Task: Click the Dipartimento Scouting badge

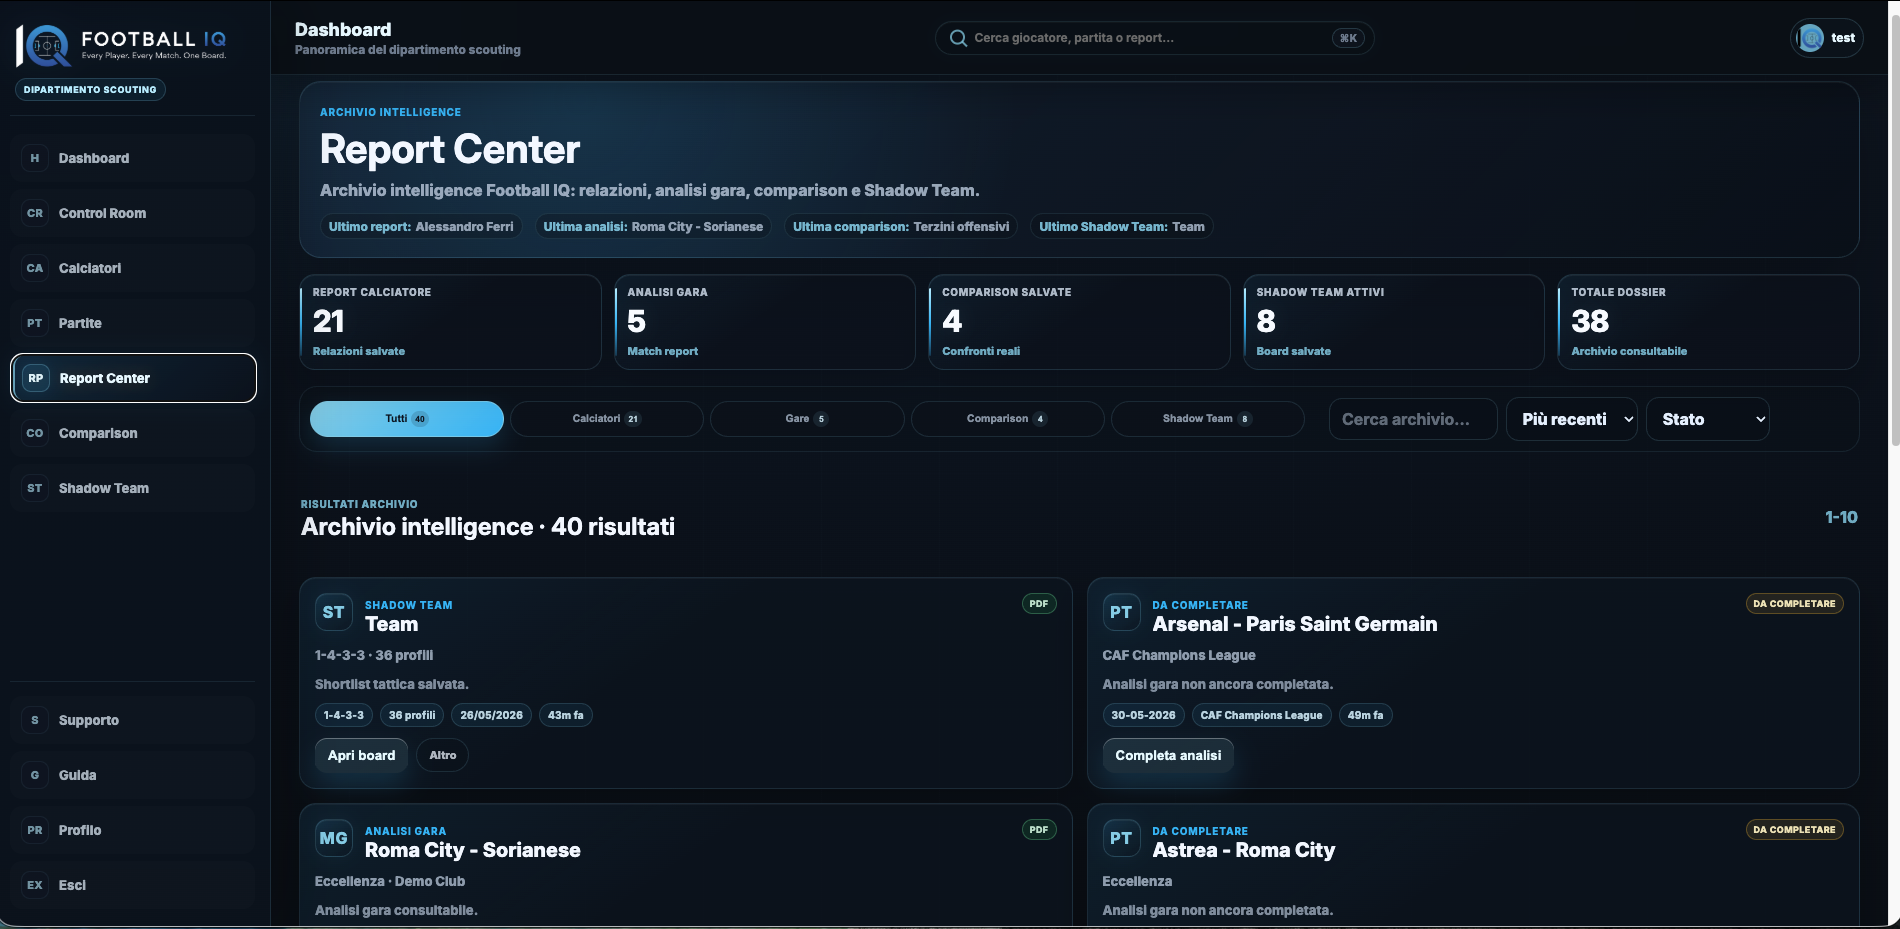Action: pos(90,90)
